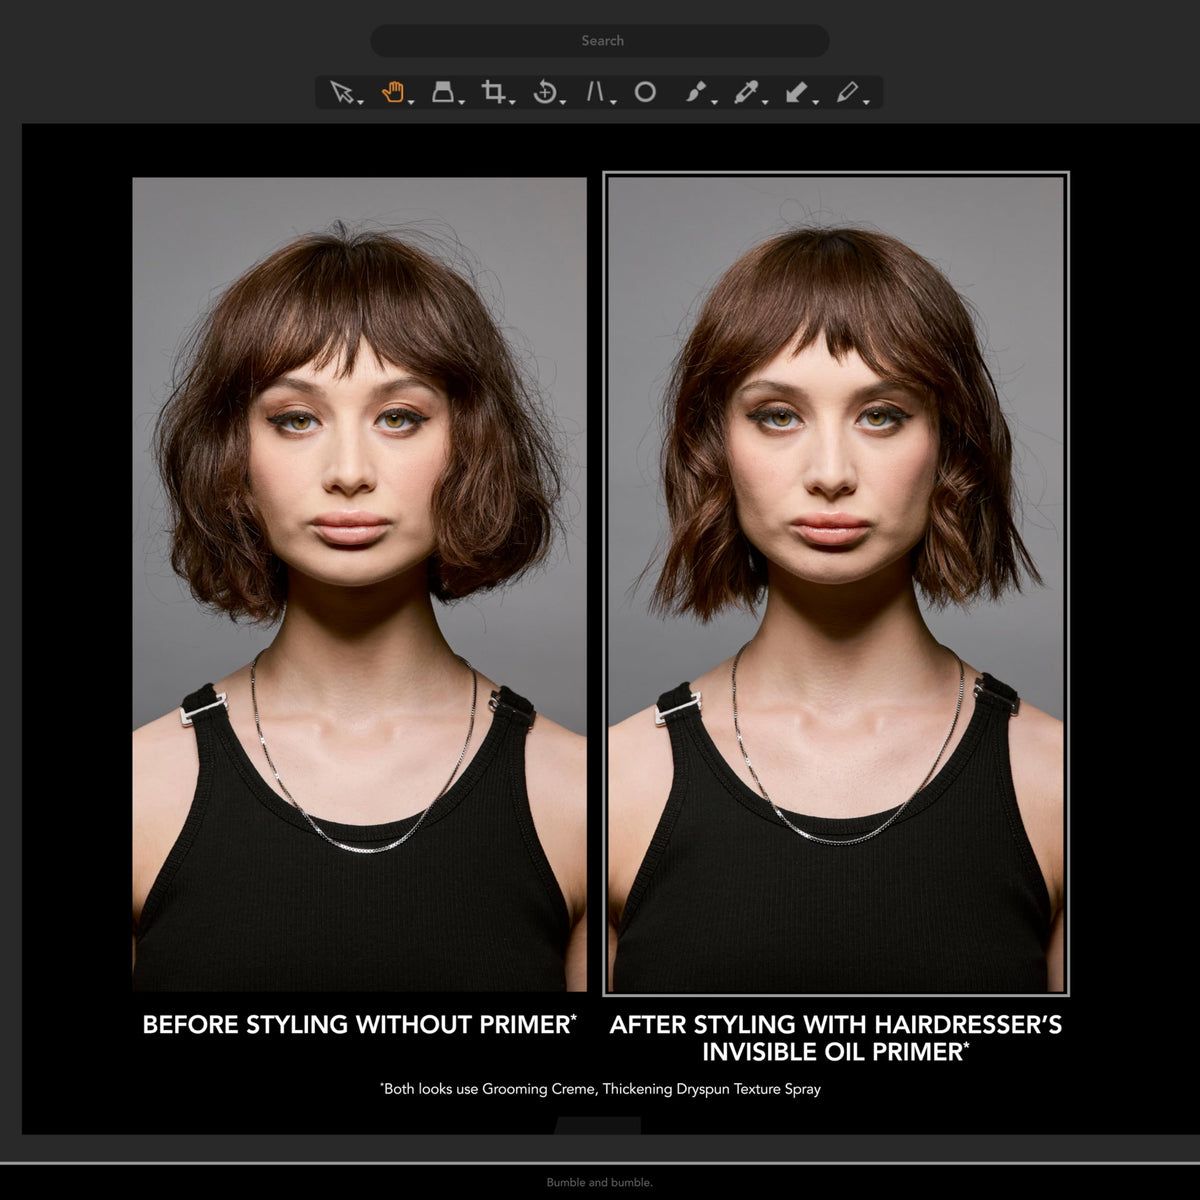Select the Apply Adjustments arrow tool
The width and height of the screenshot is (1200, 1200).
point(796,92)
